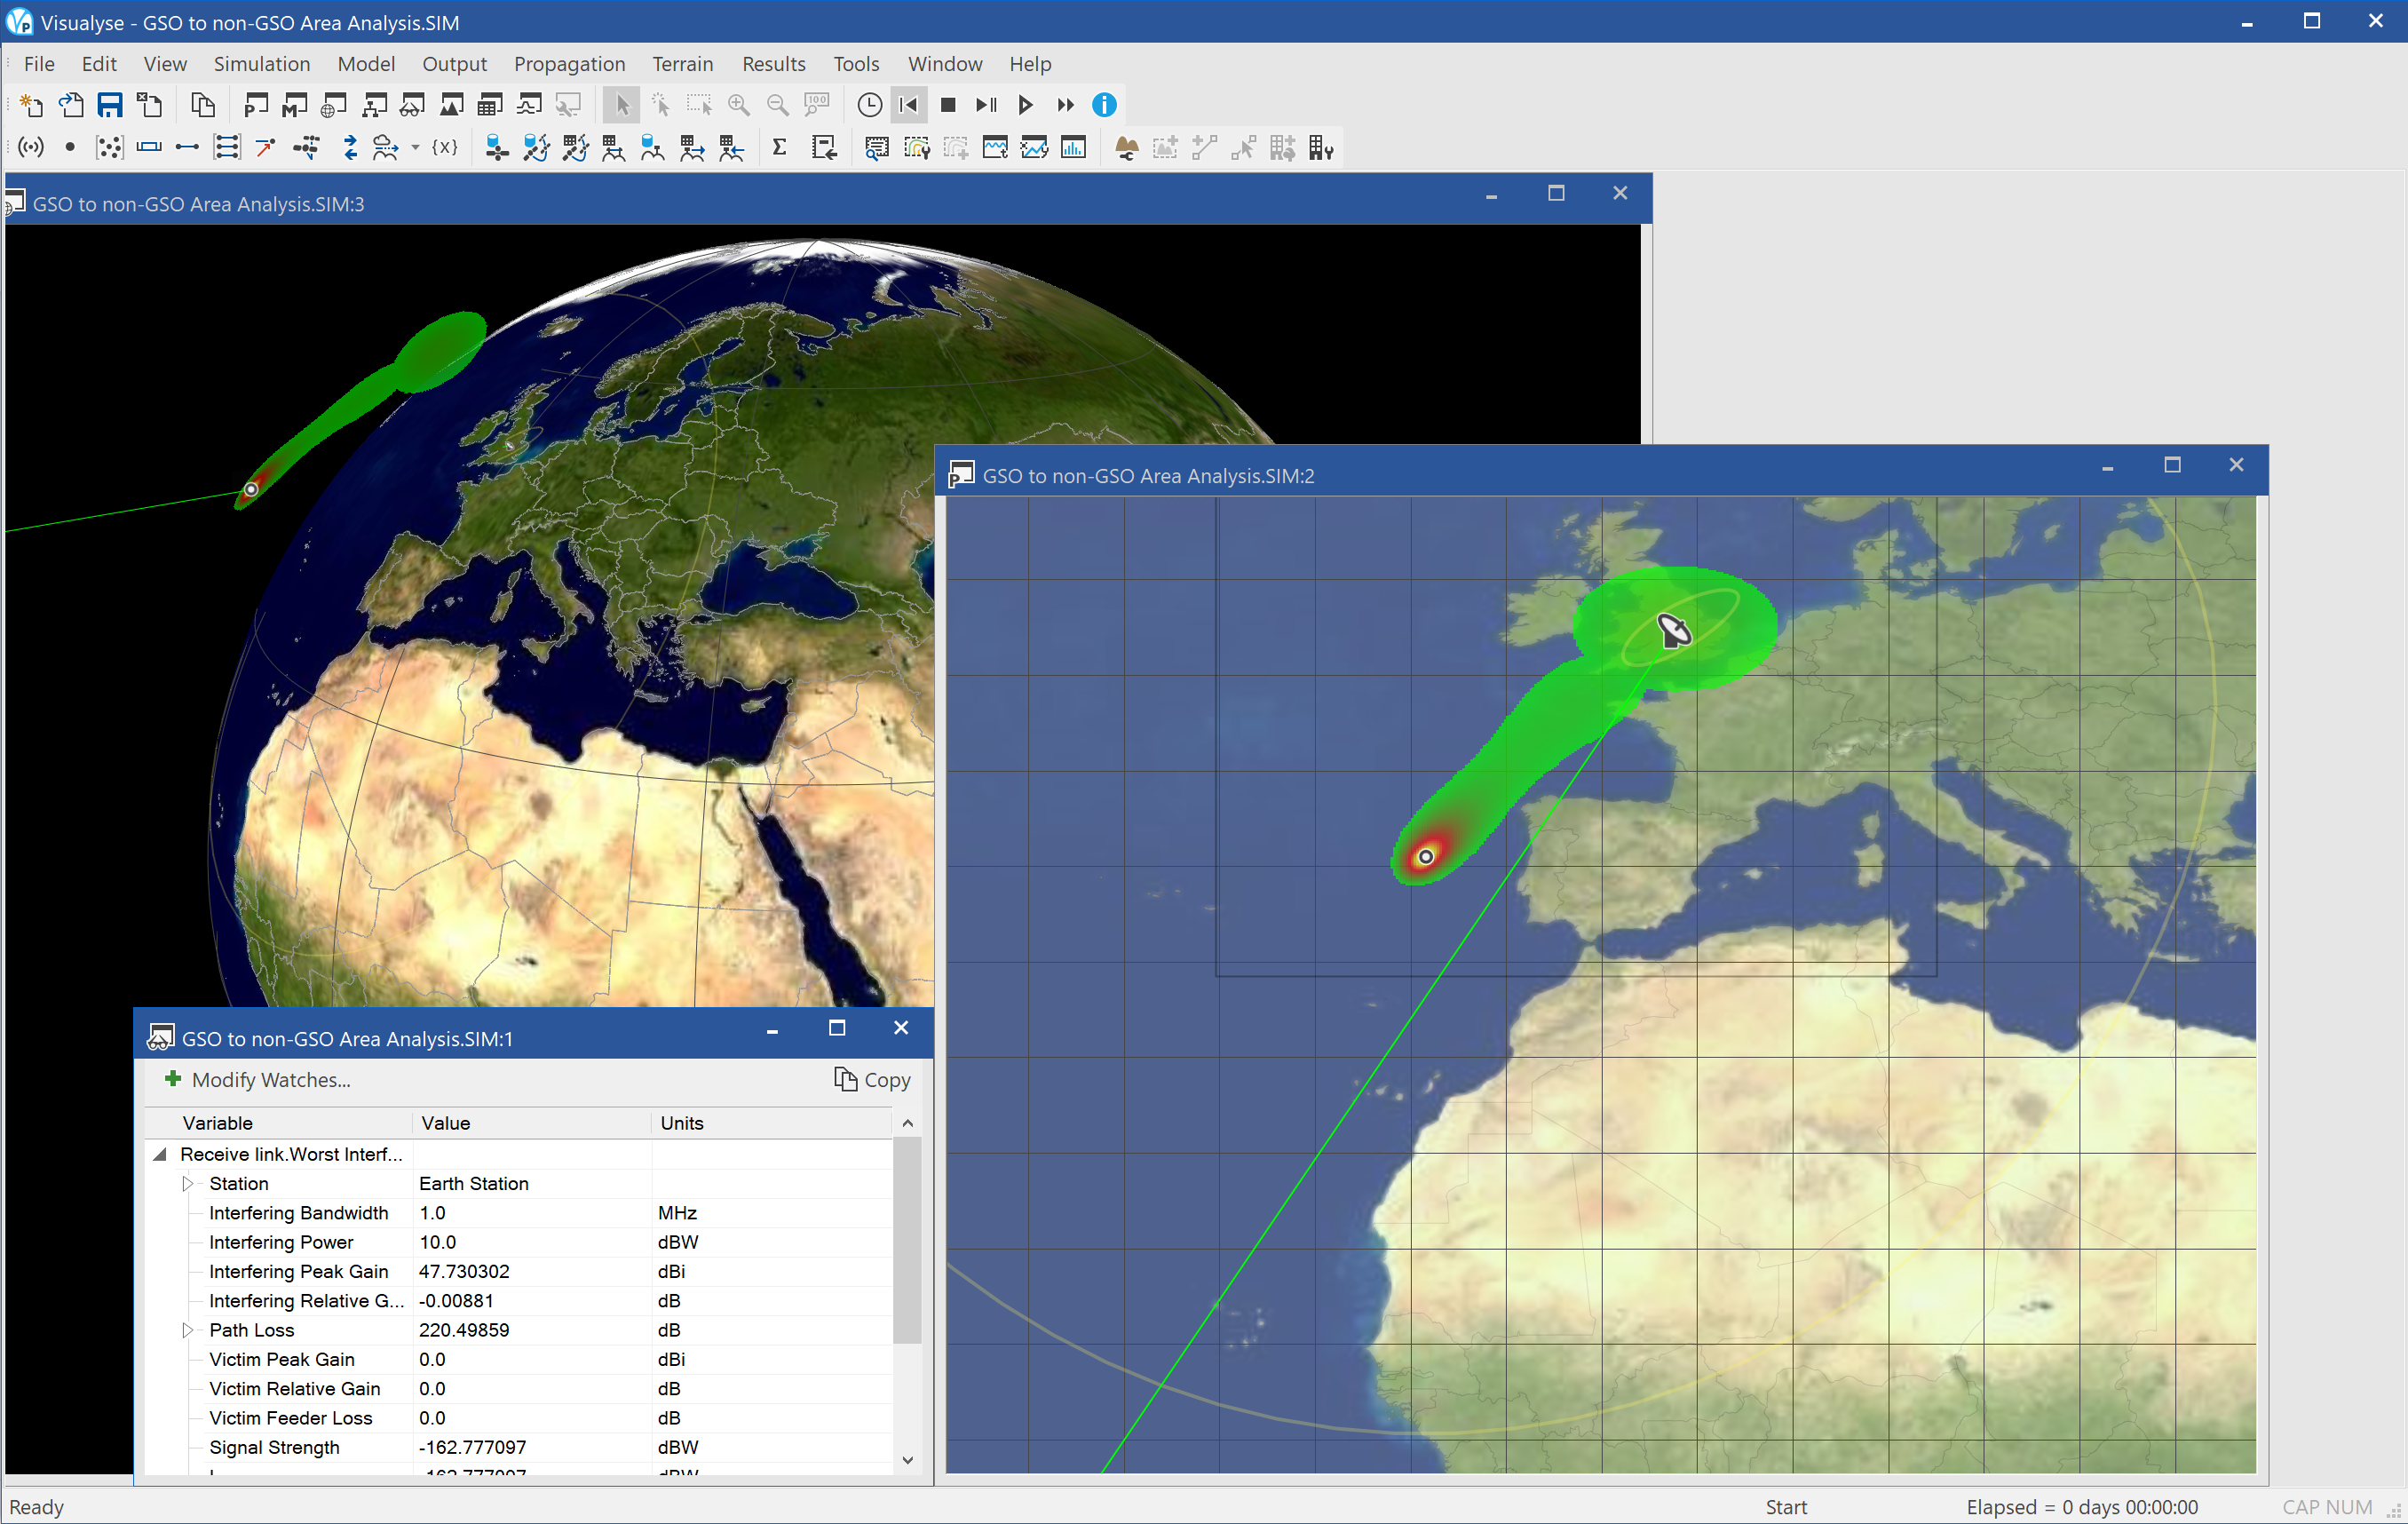Open the Tools menu
Viewport: 2408px width, 1524px height.
pos(856,64)
